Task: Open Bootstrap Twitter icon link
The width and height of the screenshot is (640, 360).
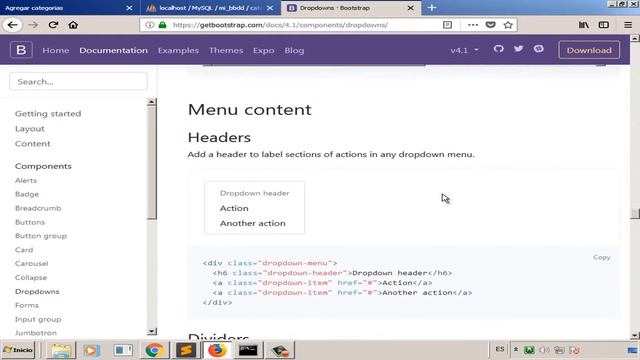Action: (x=518, y=49)
